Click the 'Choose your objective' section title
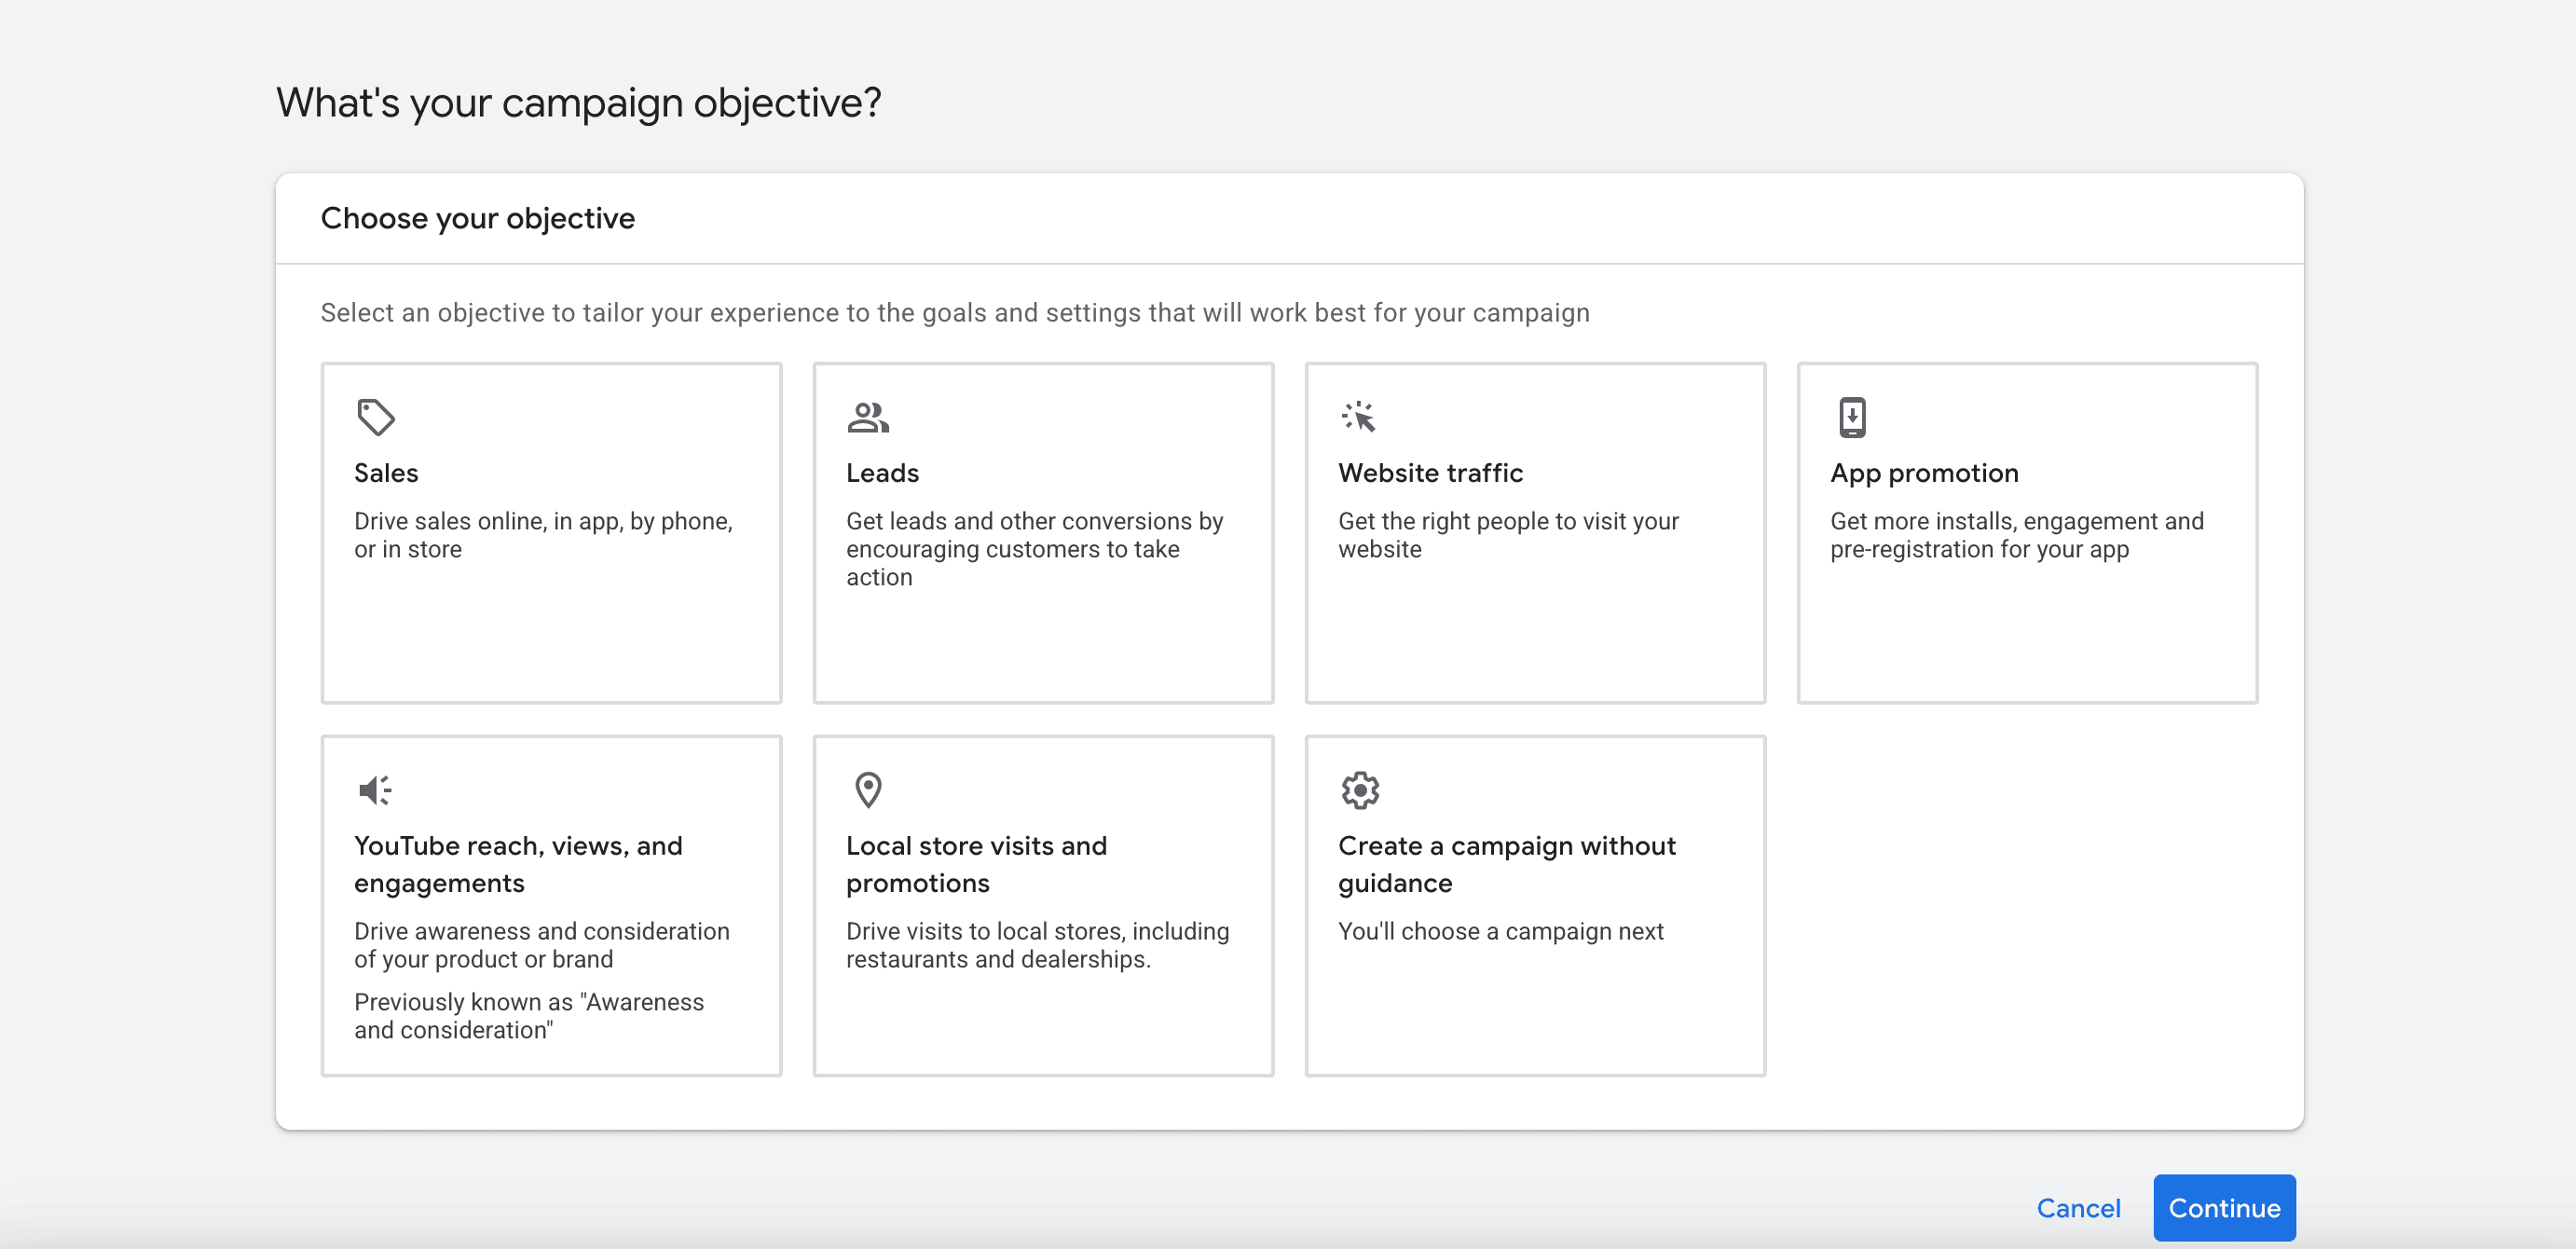The height and width of the screenshot is (1249, 2576). pos(478,218)
